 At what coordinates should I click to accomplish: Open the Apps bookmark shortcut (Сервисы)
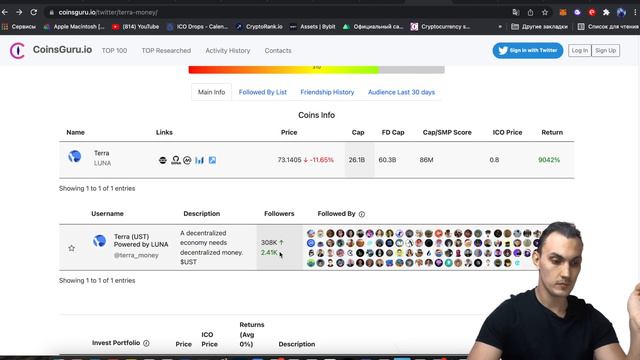coord(19,27)
